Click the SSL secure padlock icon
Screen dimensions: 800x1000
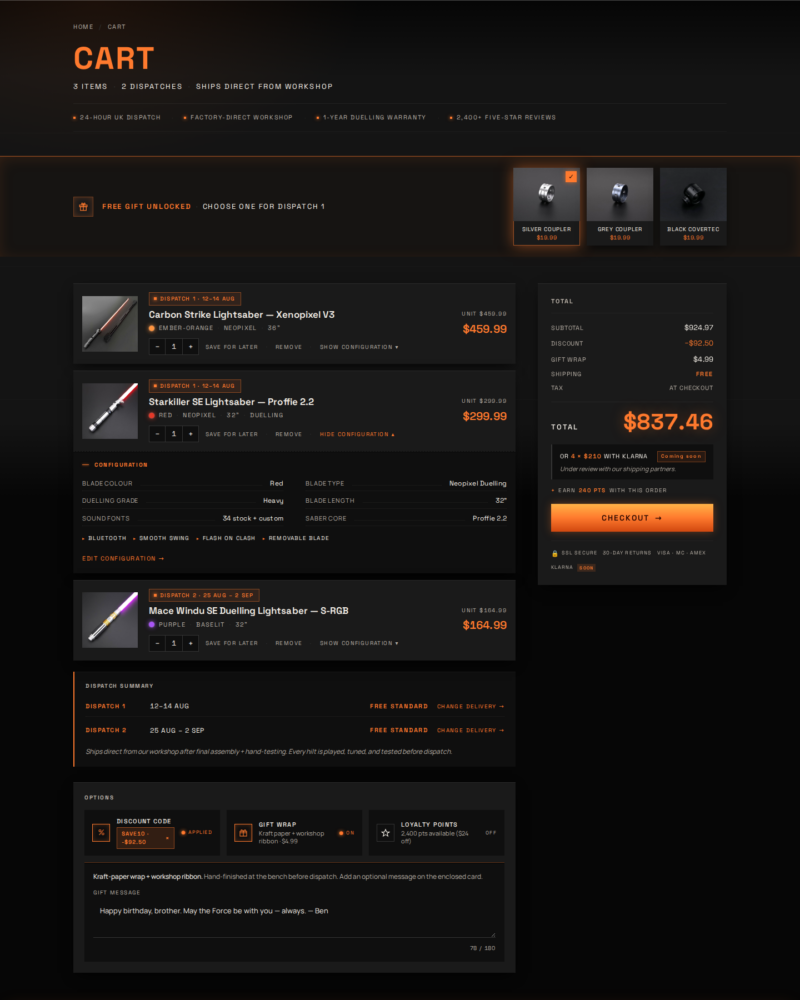click(554, 554)
